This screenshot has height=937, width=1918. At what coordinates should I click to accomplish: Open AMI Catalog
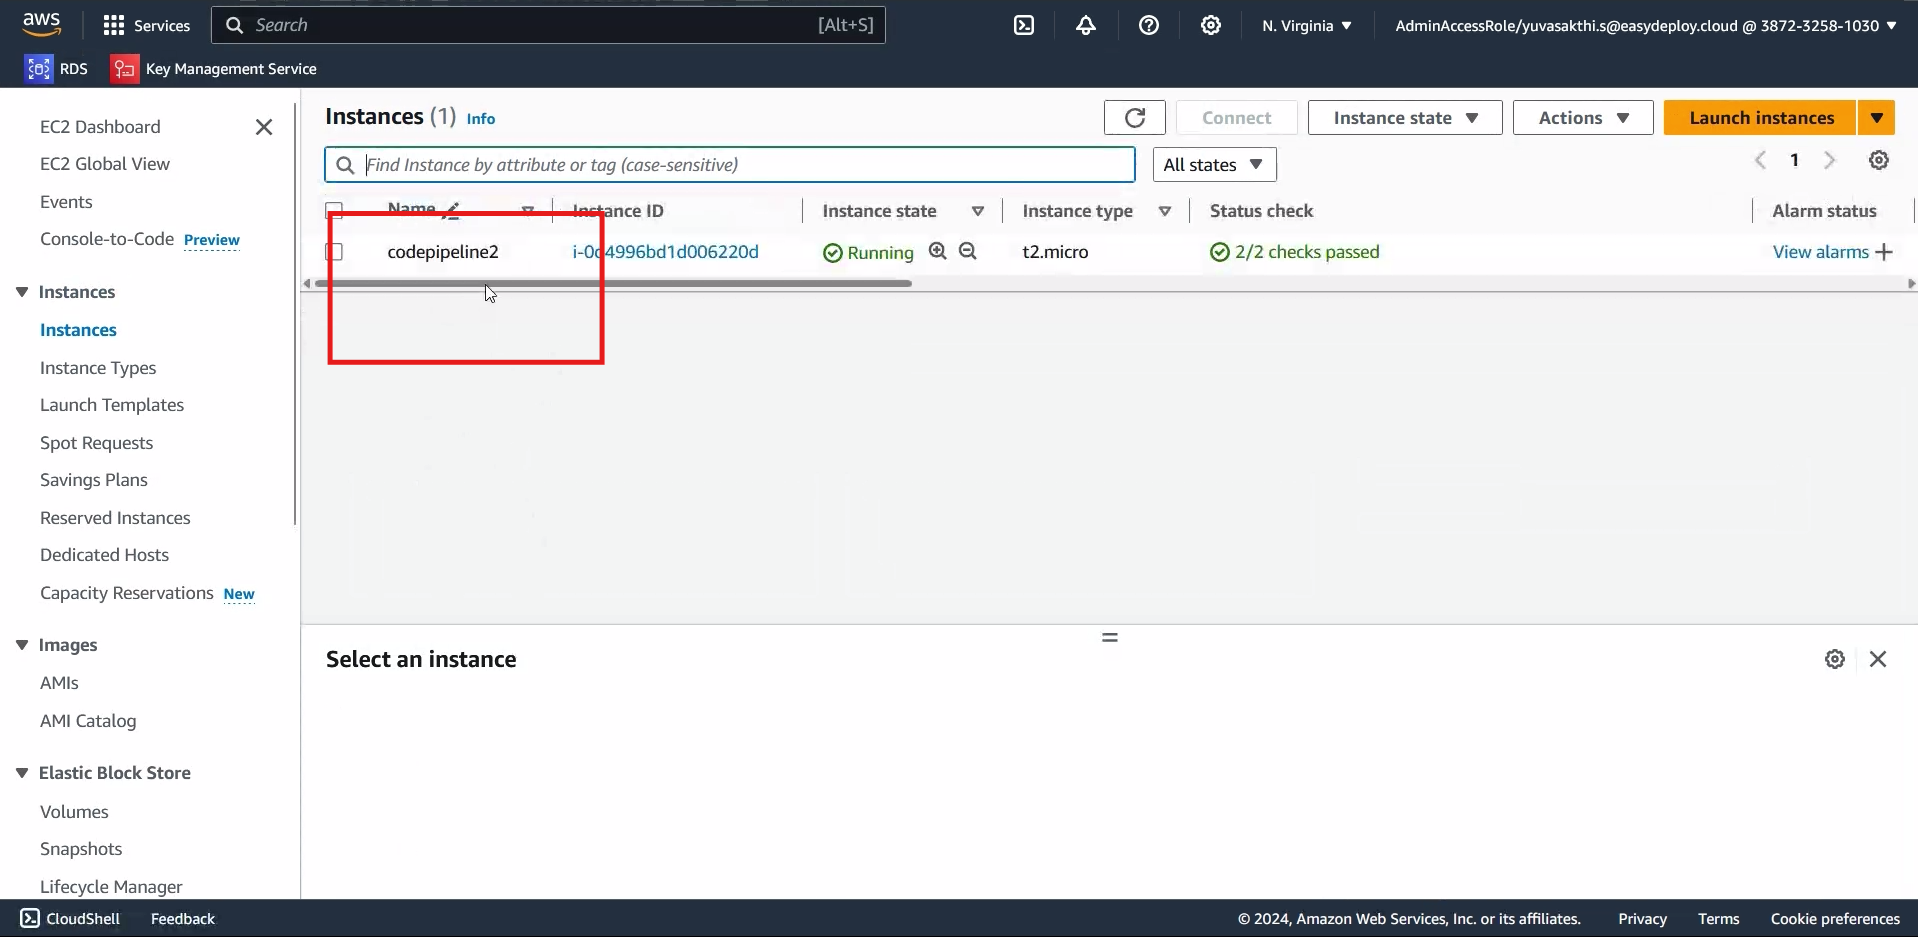tap(88, 721)
